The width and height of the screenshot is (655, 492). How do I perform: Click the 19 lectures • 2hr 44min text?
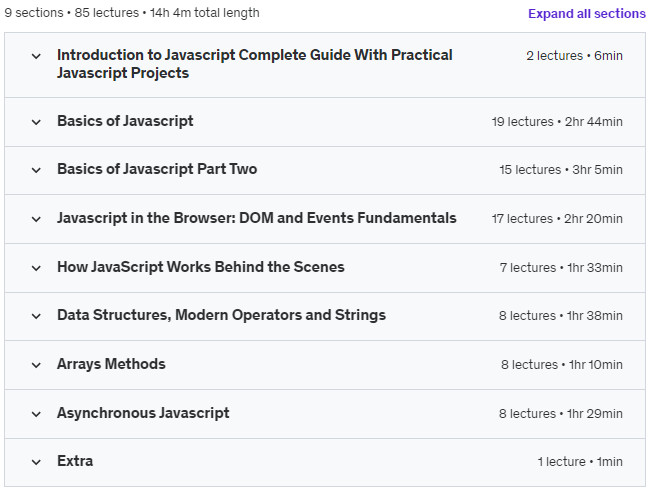pos(557,122)
